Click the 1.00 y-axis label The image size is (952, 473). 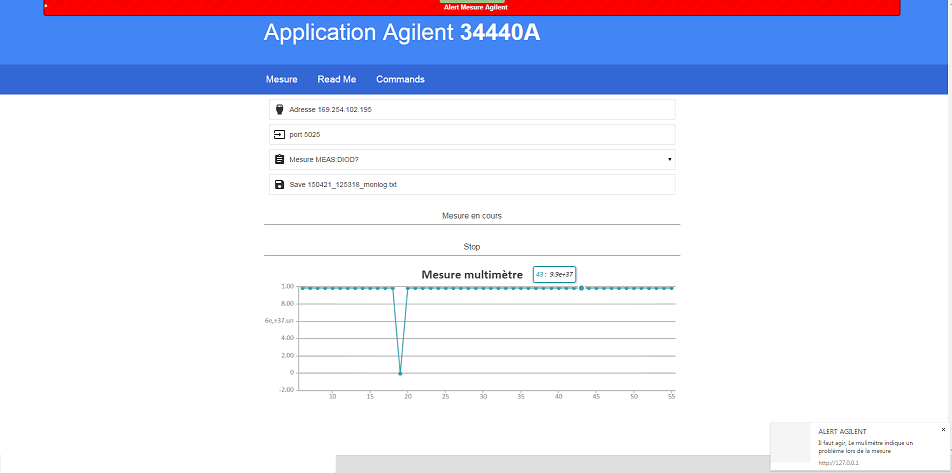coord(287,286)
